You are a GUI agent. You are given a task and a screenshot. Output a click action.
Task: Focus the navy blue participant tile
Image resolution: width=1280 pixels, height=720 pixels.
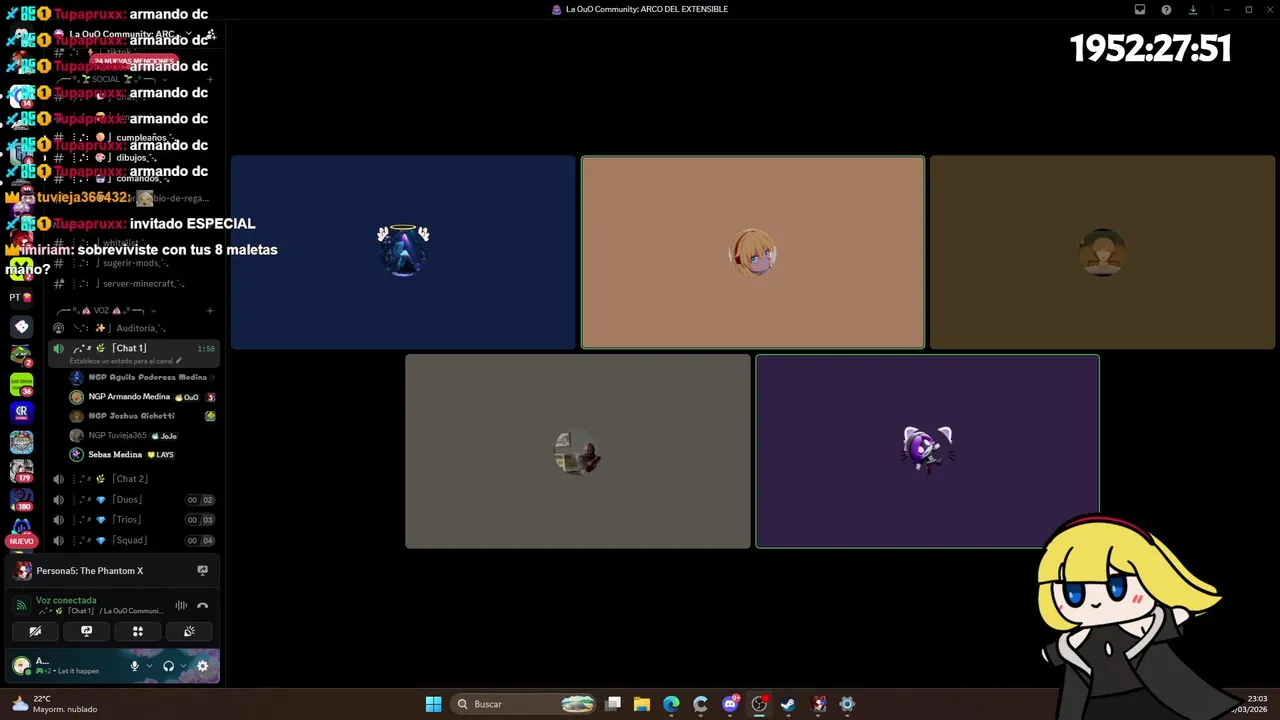(403, 252)
